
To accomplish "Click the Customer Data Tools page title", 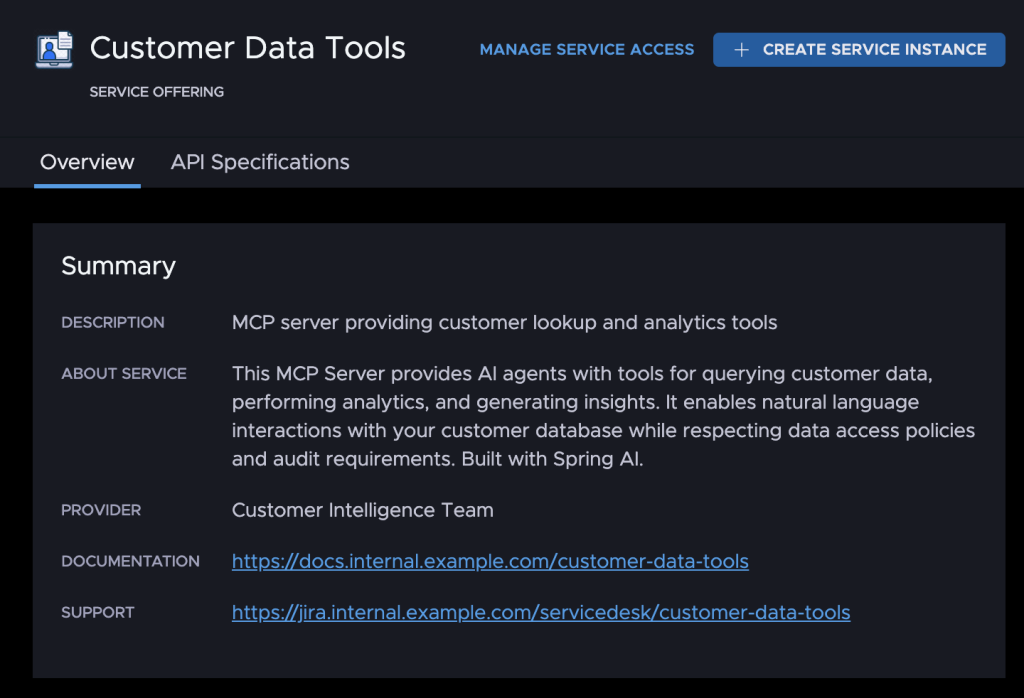I will click(248, 48).
